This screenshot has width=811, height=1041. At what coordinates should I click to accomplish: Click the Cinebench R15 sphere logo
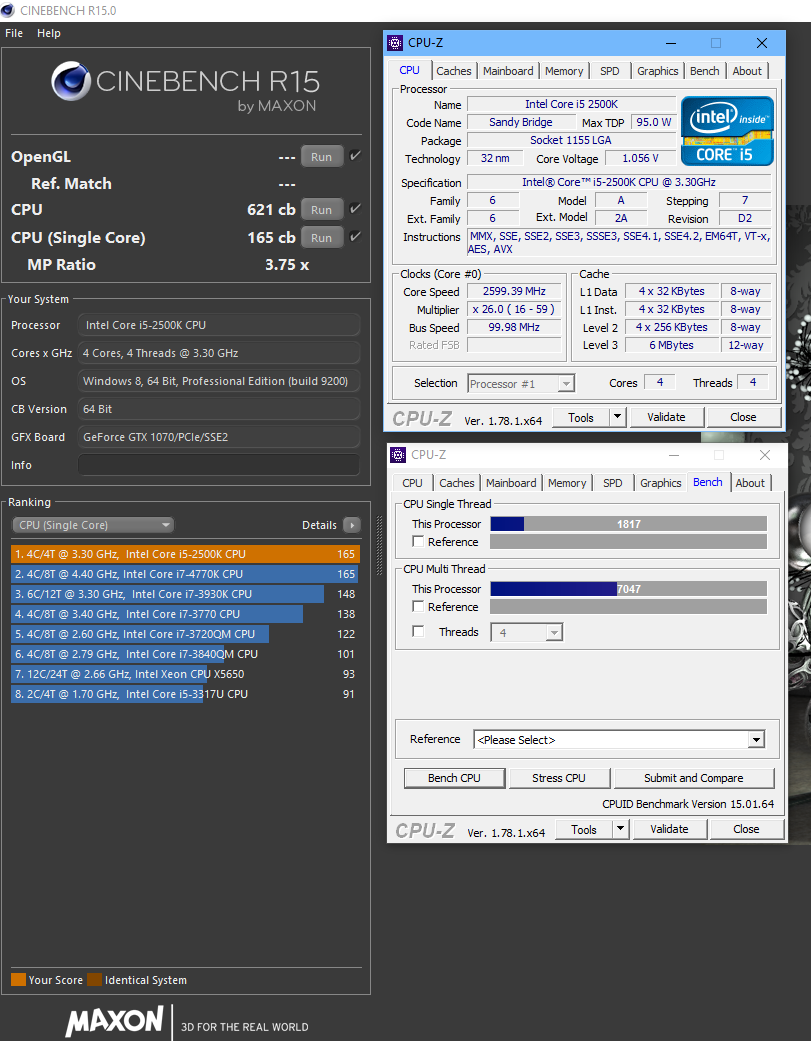(71, 81)
